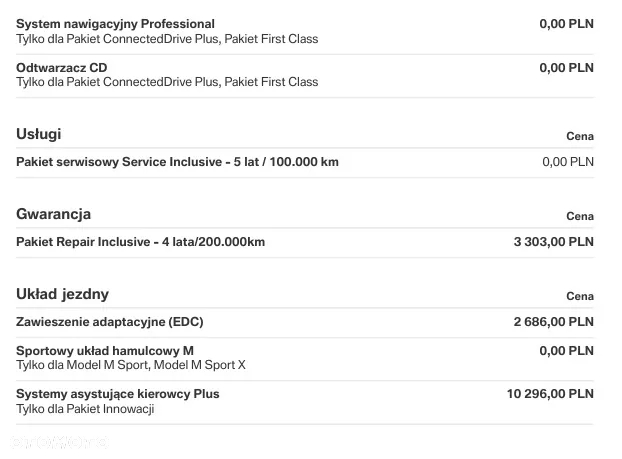Click the Service Inclusive 0,00 PLN price

(x=568, y=162)
